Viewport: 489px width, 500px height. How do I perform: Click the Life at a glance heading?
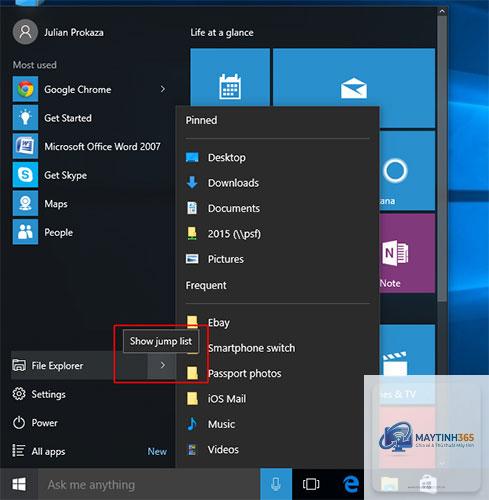222,32
